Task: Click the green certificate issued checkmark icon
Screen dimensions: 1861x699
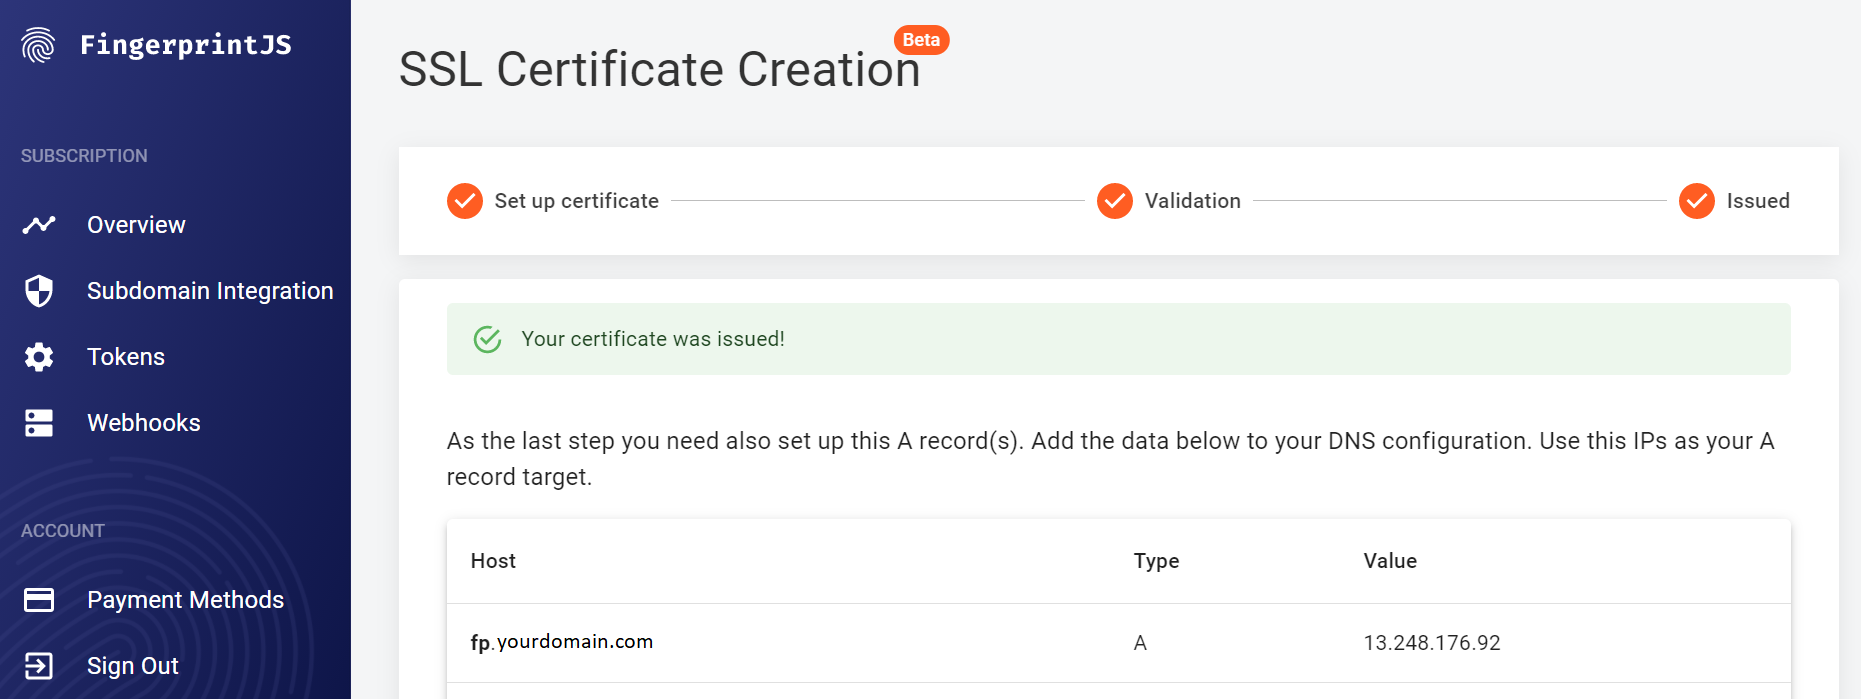Action: pos(487,339)
